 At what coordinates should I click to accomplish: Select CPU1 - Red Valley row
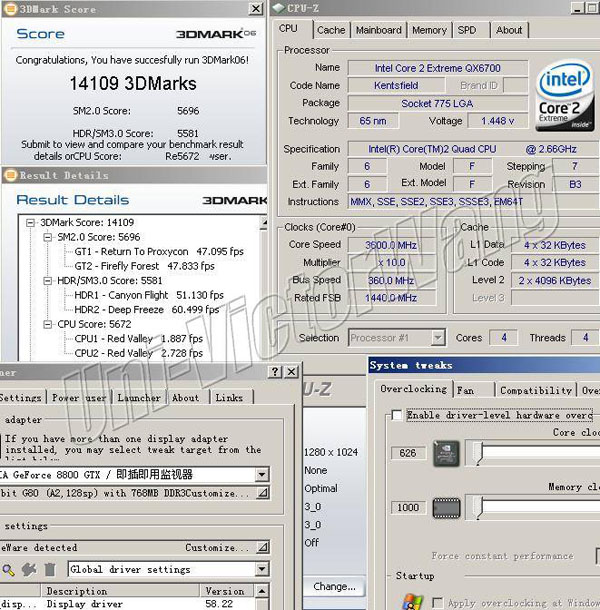tap(139, 339)
